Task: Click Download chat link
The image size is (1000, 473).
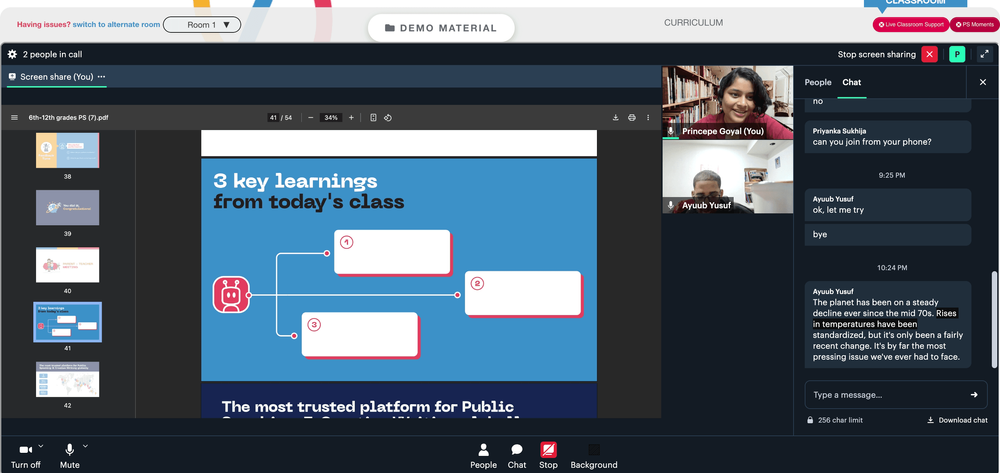Action: 957,420
